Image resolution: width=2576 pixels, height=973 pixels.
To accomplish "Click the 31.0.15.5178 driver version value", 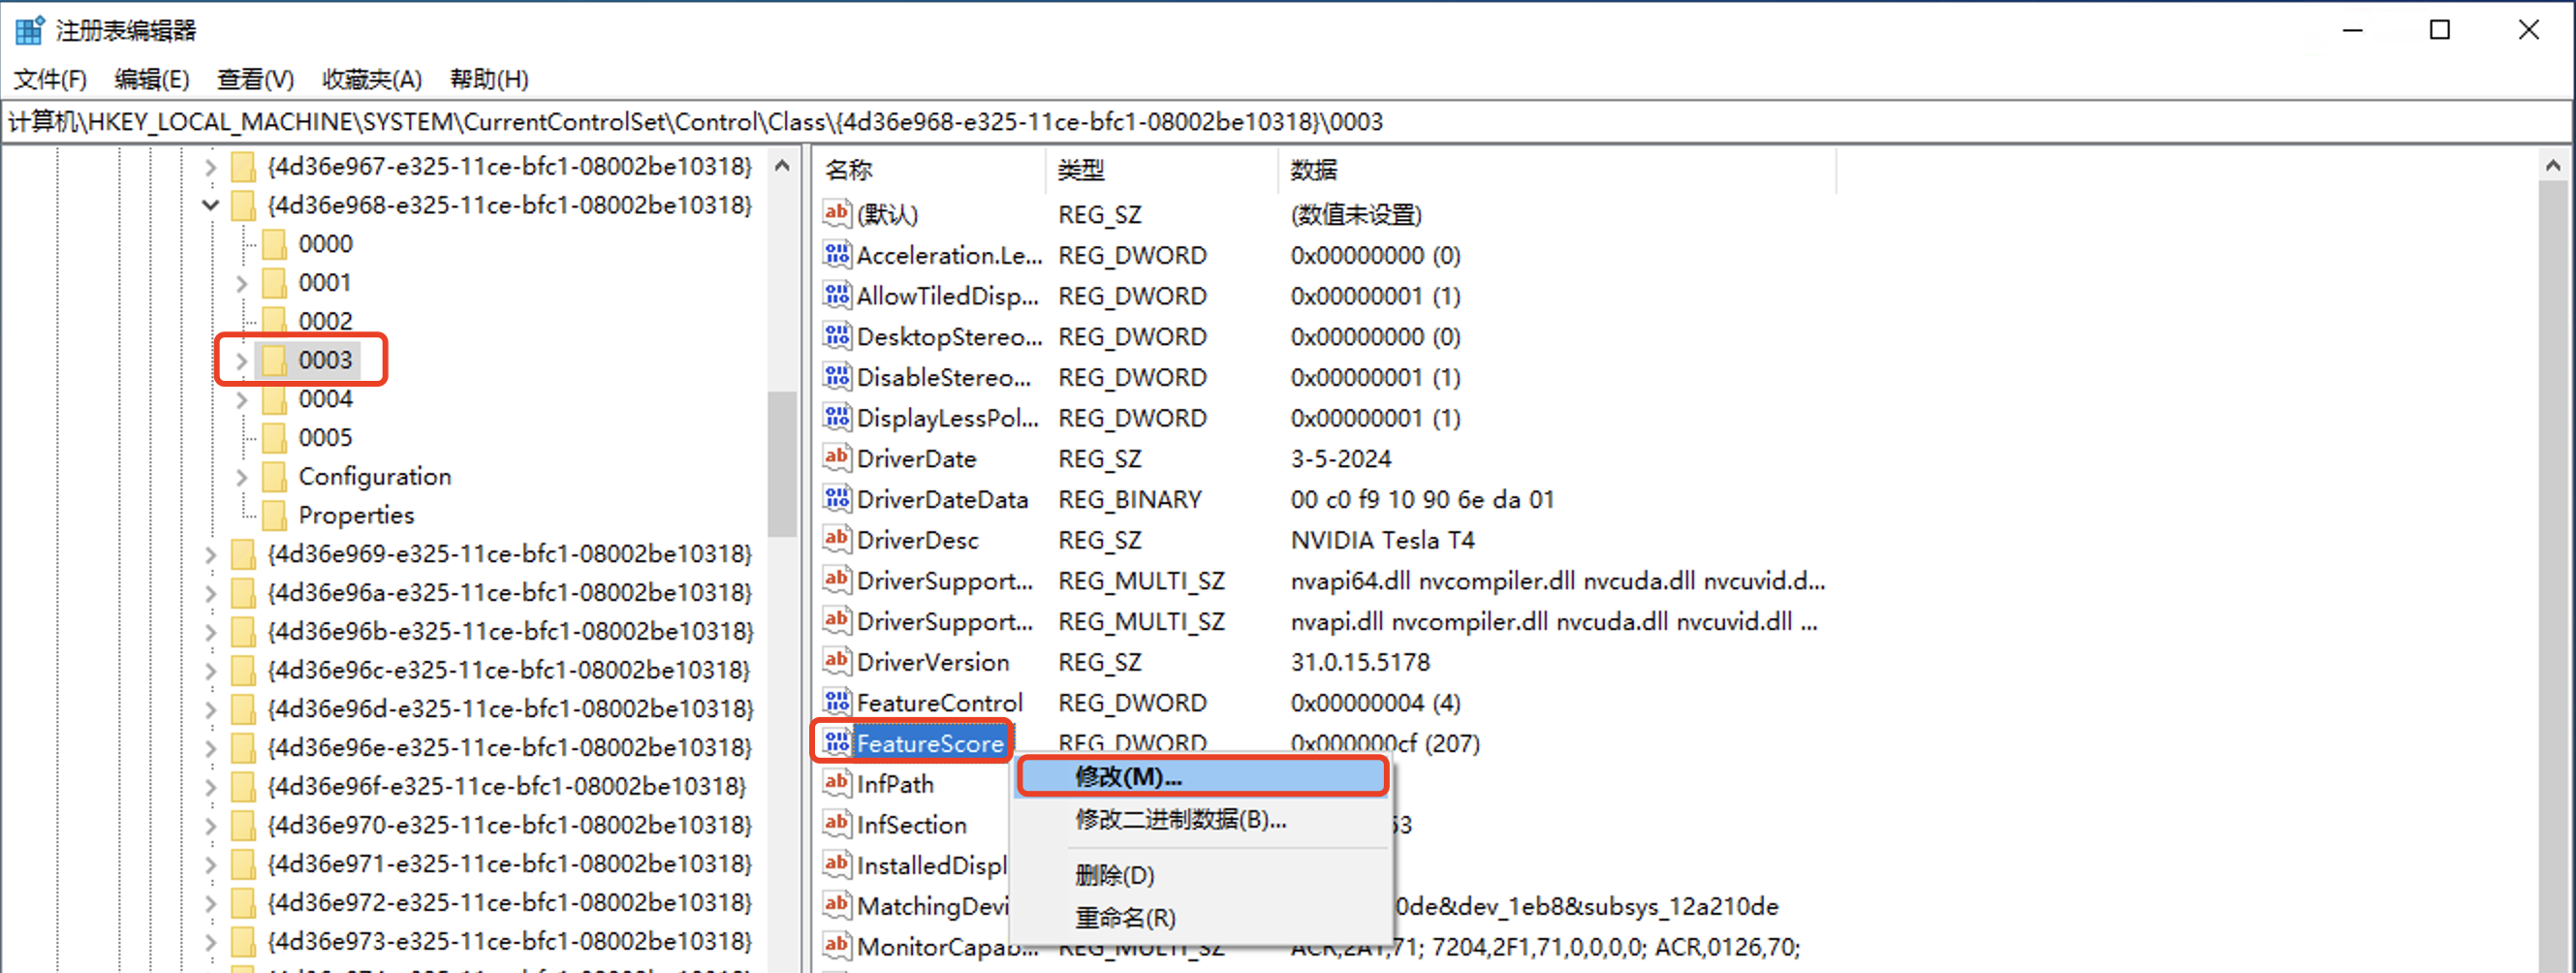I will point(1360,662).
